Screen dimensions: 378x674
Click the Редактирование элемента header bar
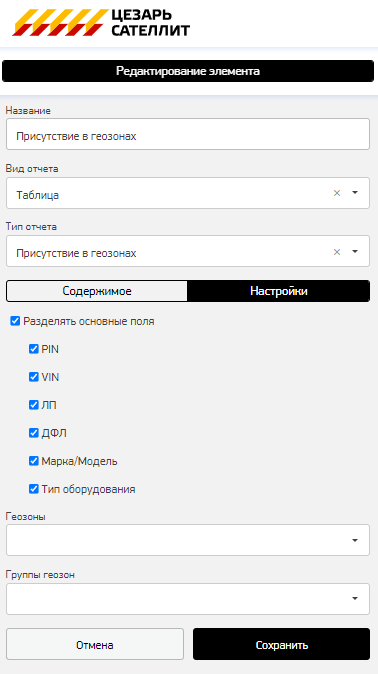pos(188,71)
